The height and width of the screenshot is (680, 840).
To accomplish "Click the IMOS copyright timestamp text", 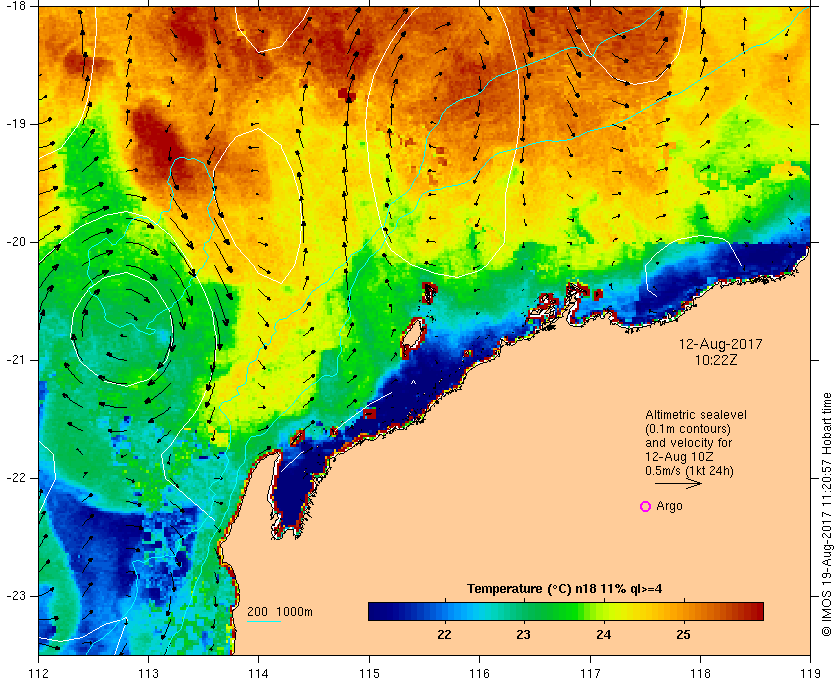I will (x=827, y=514).
